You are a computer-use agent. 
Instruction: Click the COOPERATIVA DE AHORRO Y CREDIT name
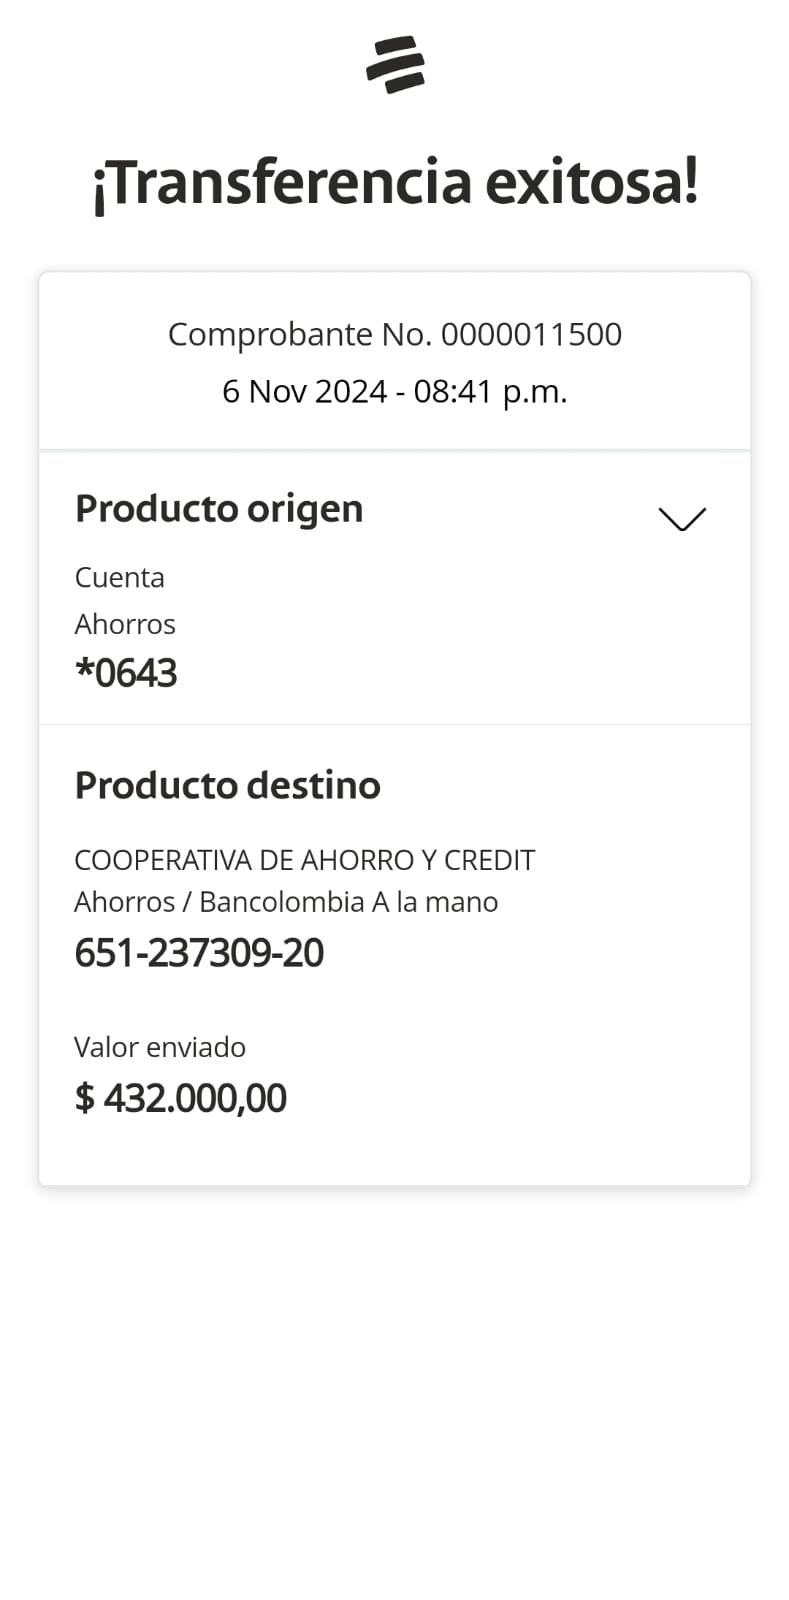[x=304, y=860]
